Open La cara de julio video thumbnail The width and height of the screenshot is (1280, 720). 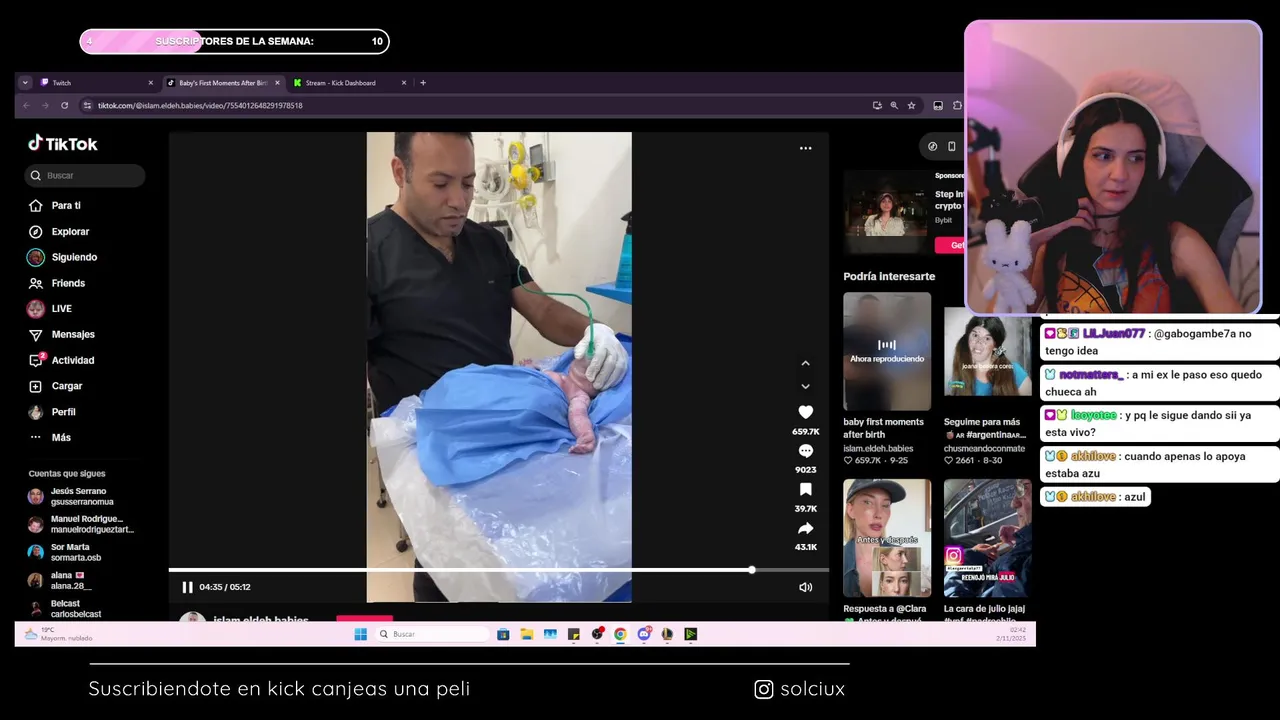click(986, 538)
